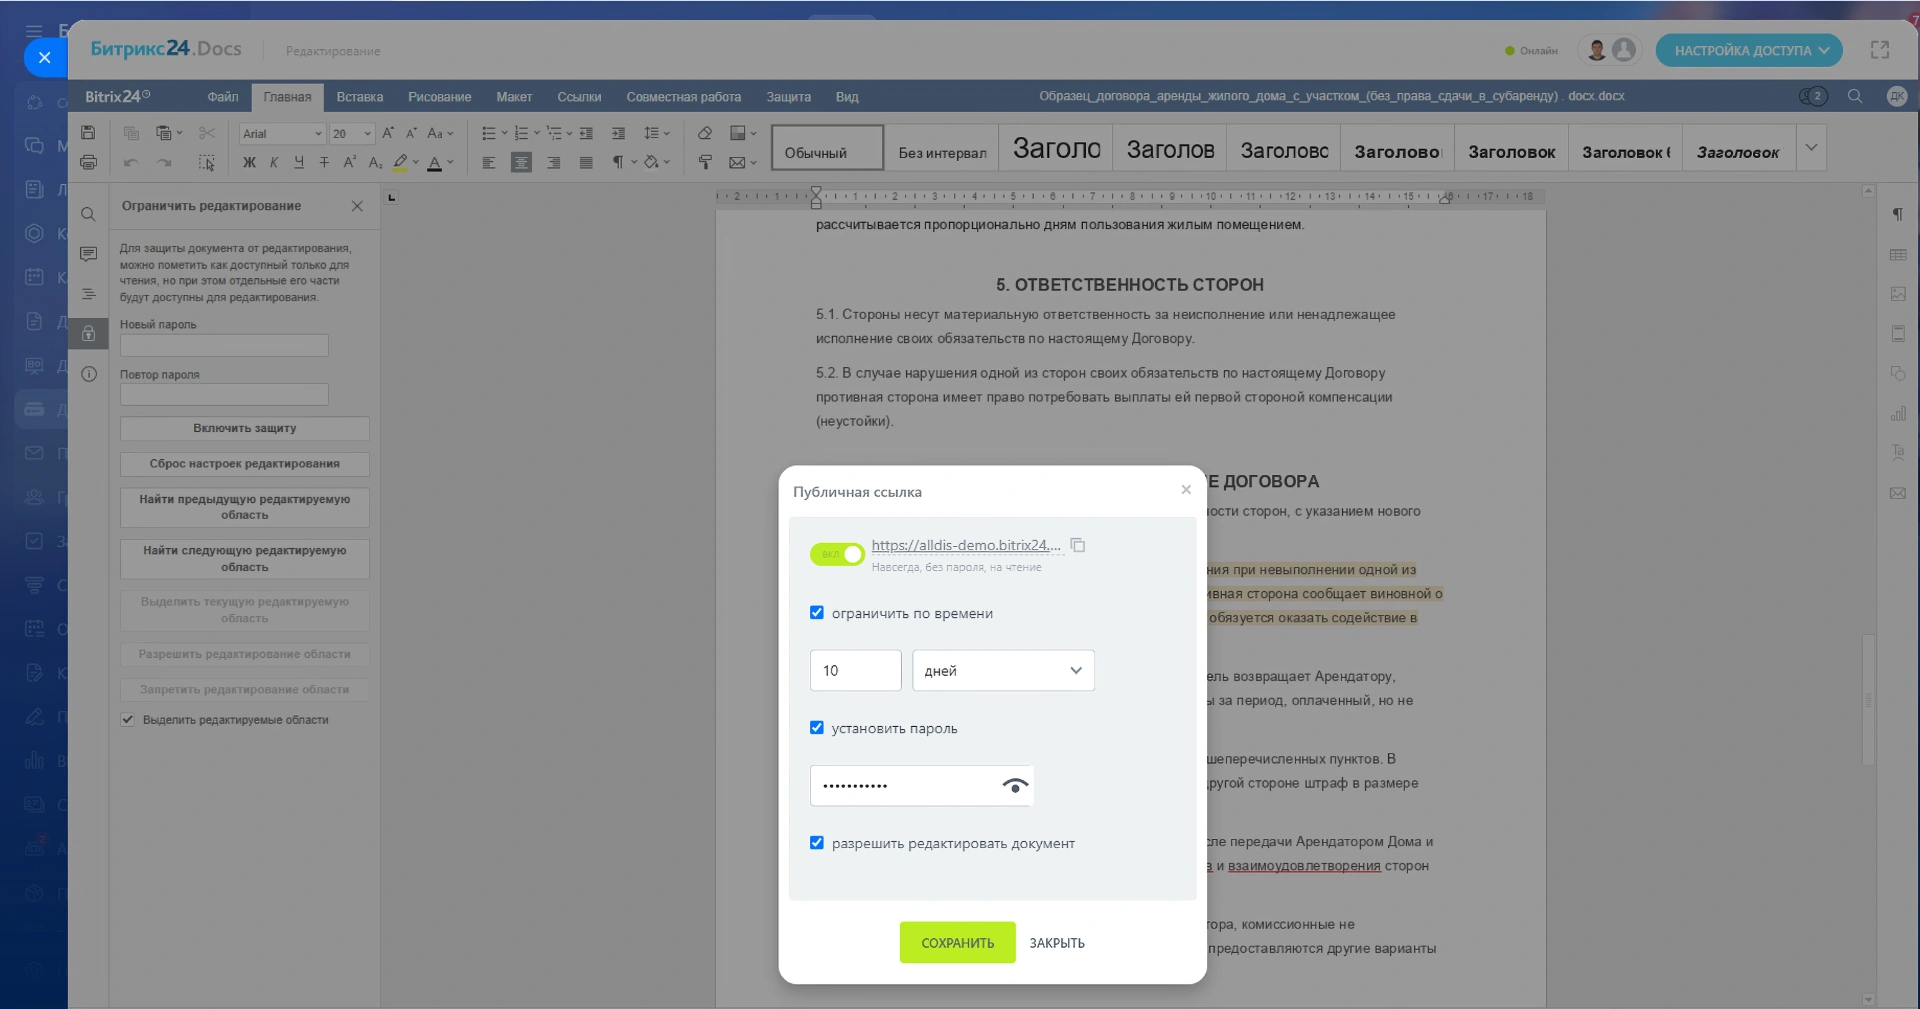Click the font color A swatch
The height and width of the screenshot is (1009, 1920).
click(x=434, y=162)
